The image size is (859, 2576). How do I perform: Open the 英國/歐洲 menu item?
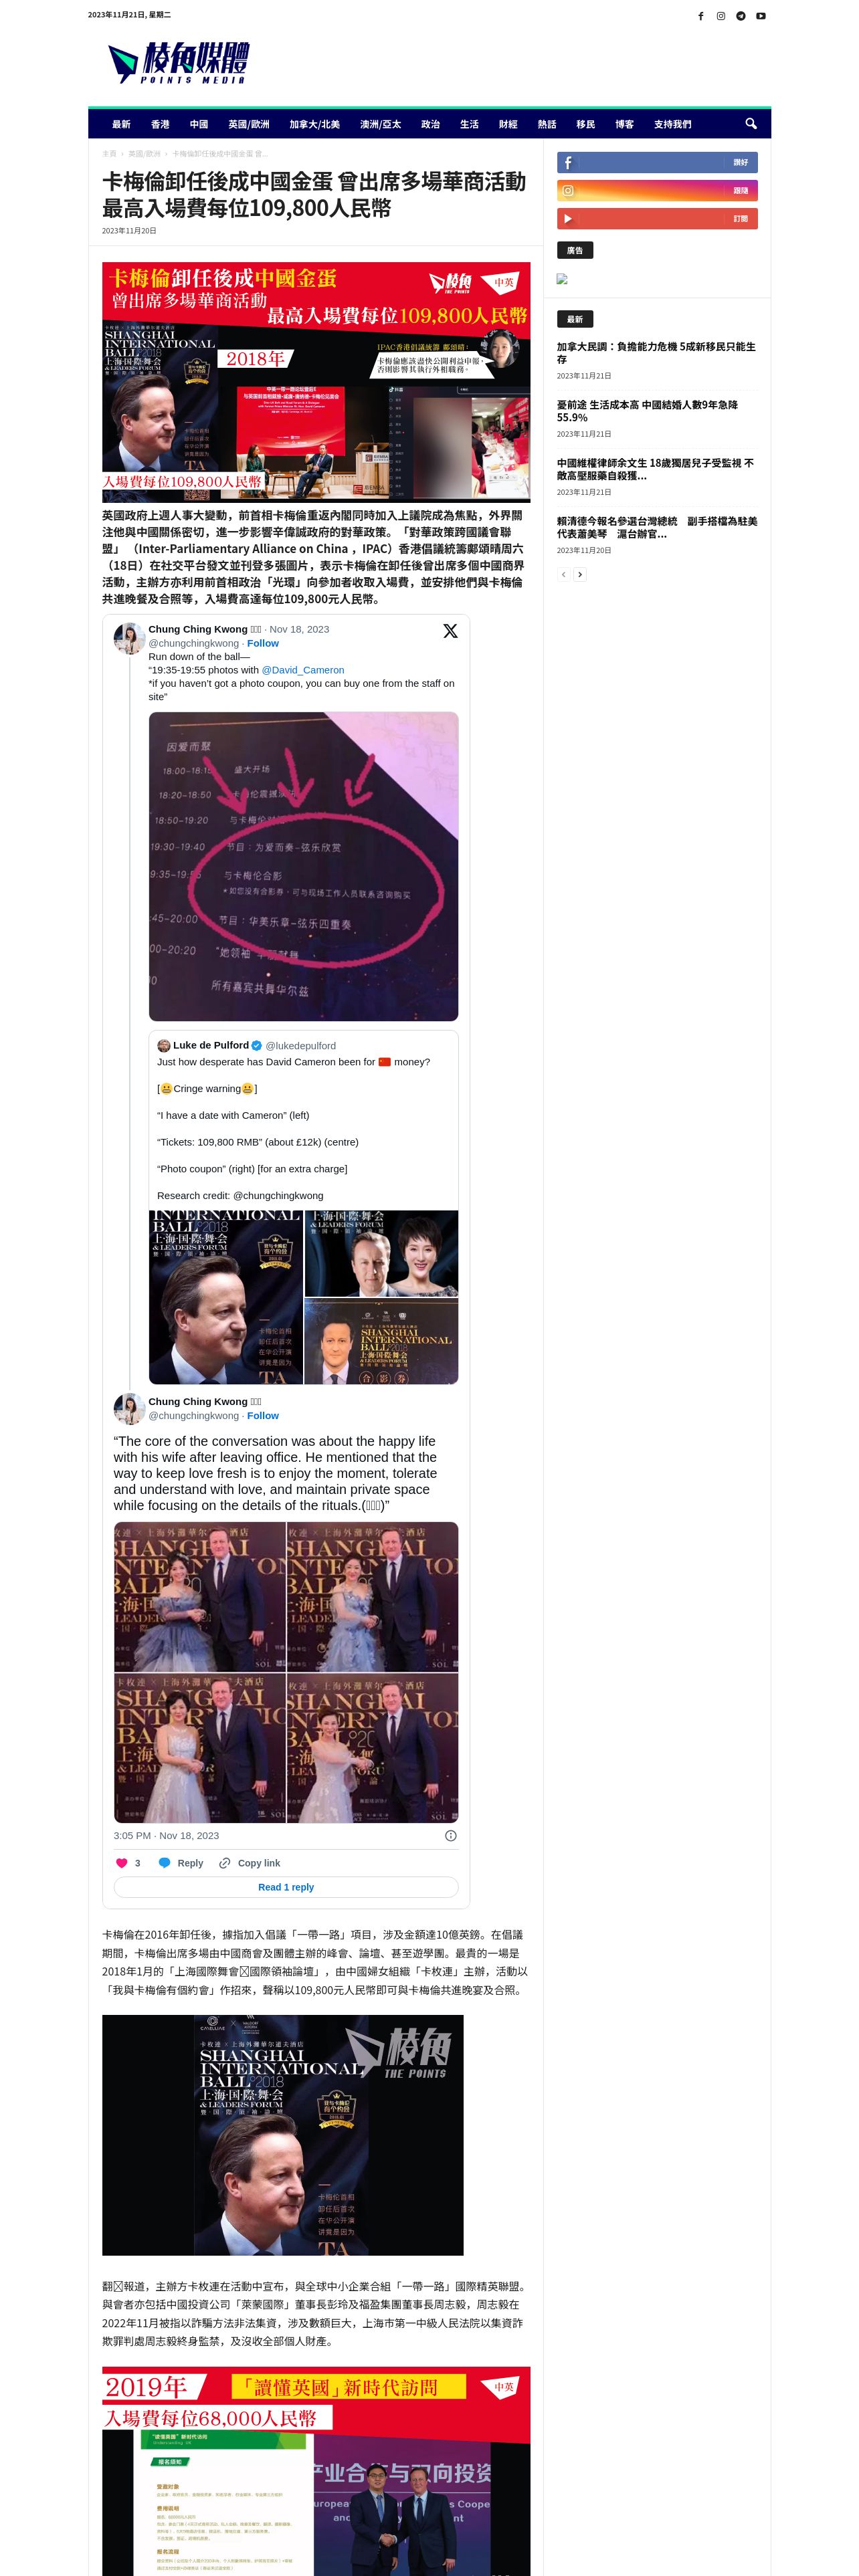pos(248,124)
